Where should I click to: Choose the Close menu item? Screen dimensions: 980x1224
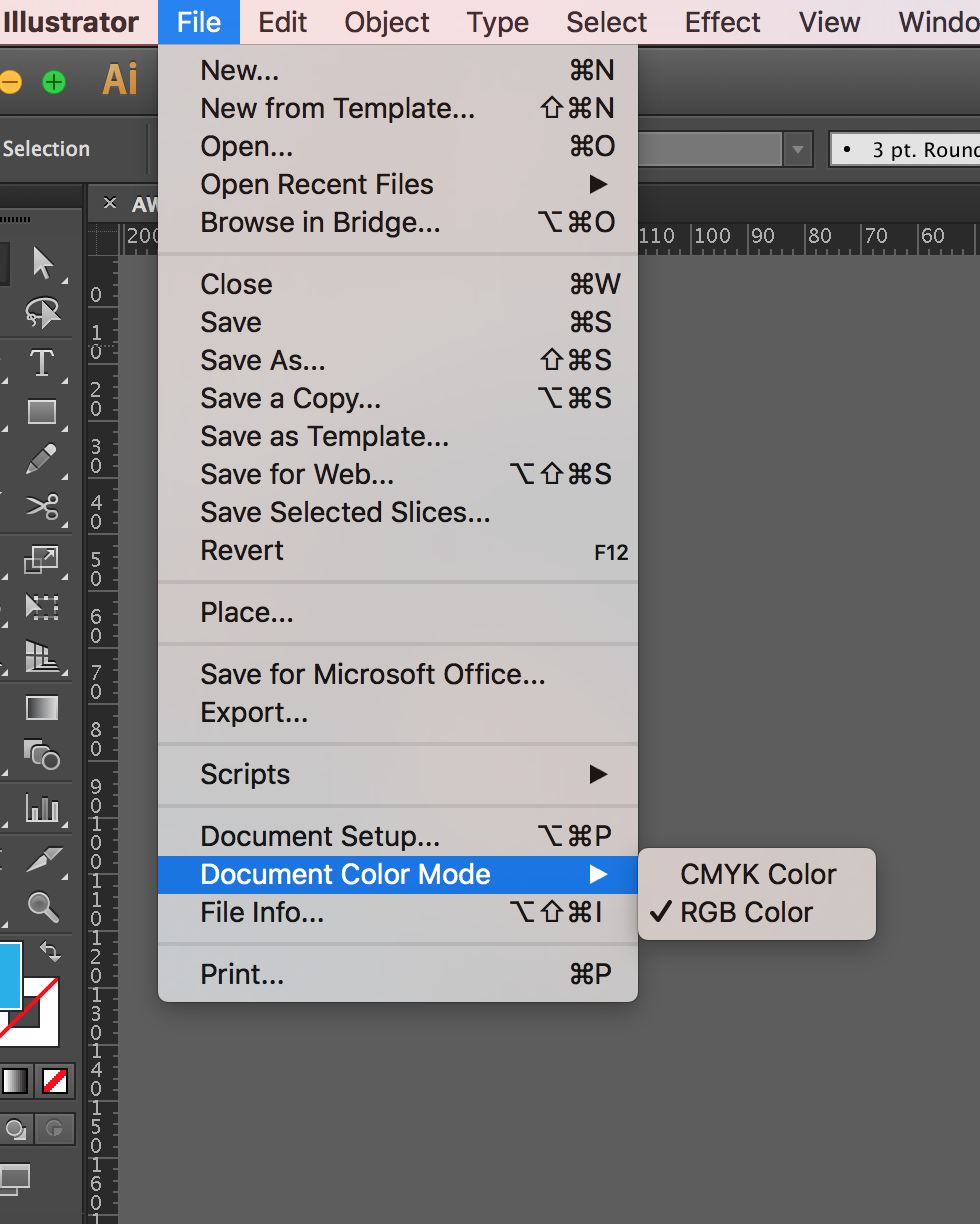coord(398,284)
